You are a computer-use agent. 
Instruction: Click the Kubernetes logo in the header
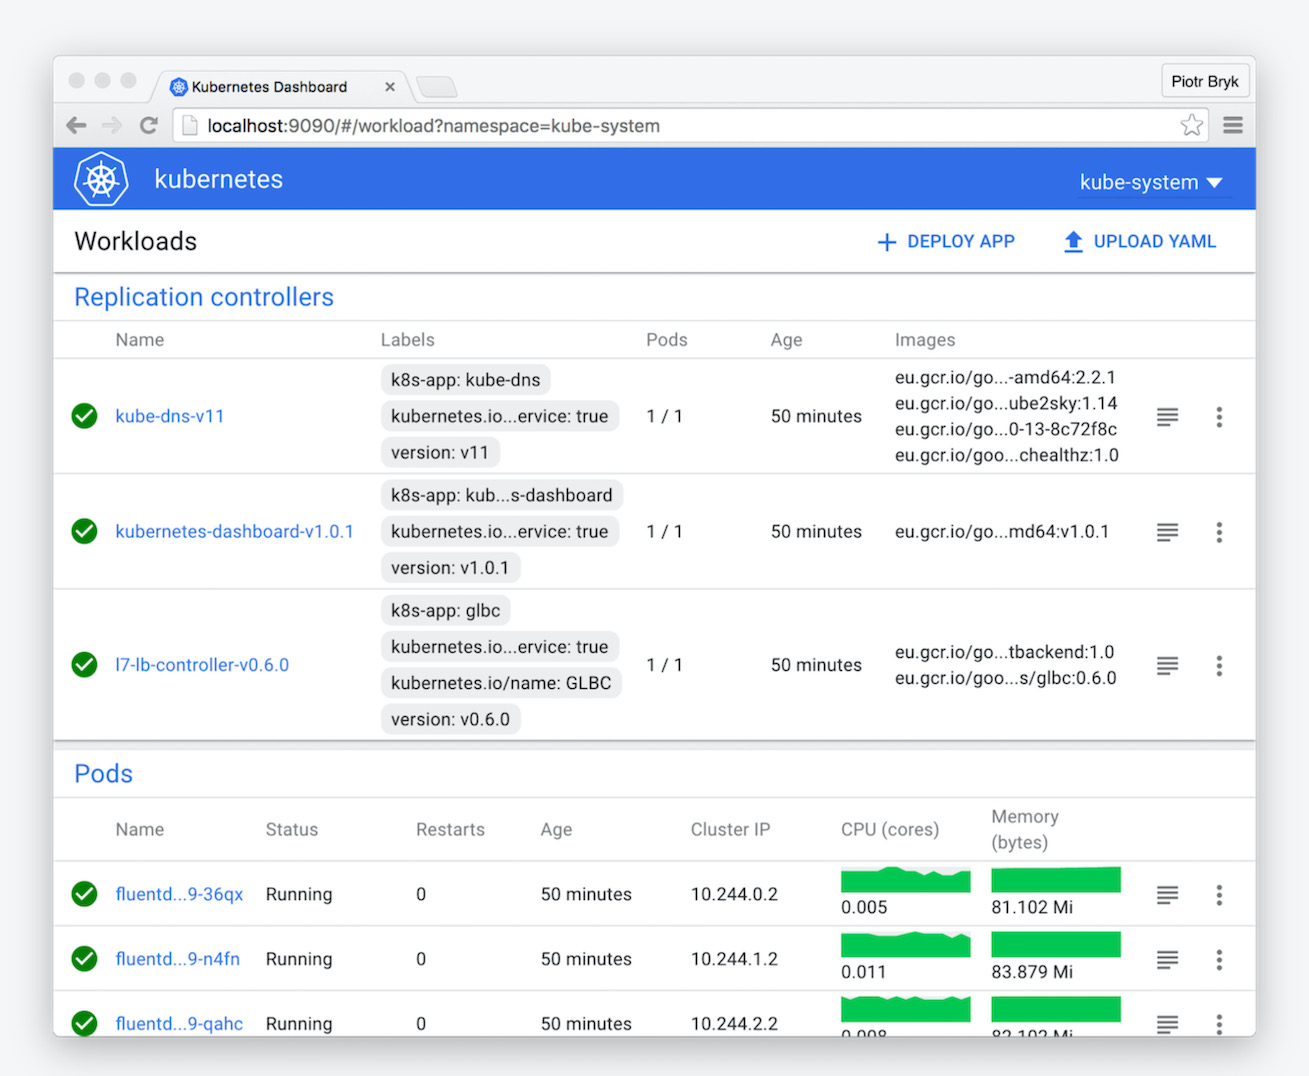pyautogui.click(x=101, y=178)
